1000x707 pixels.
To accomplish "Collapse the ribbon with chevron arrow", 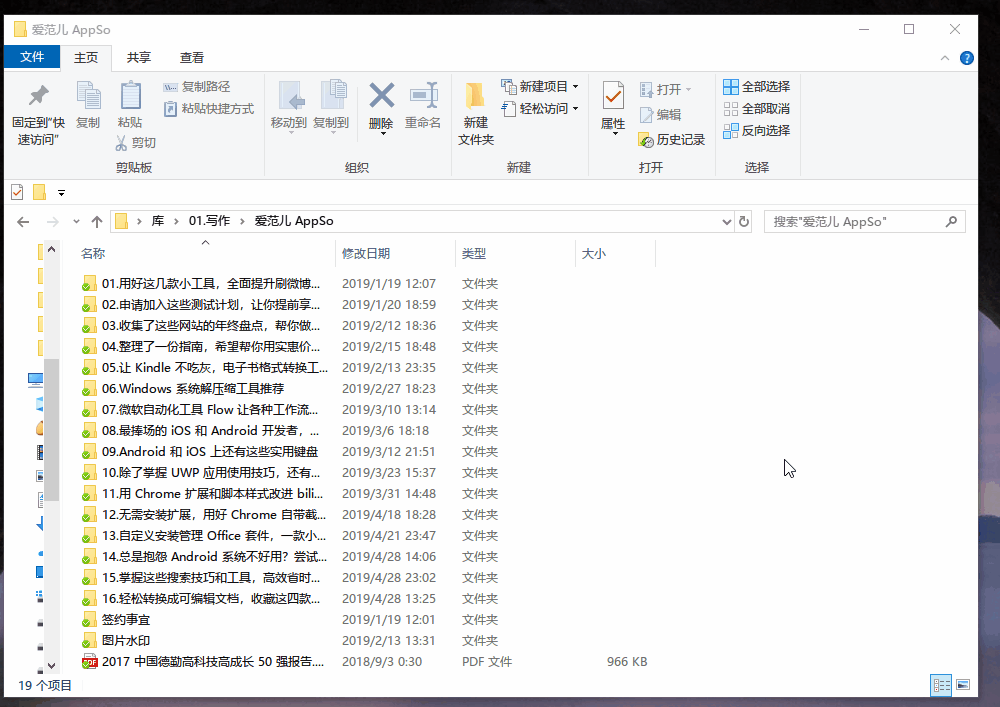I will pyautogui.click(x=945, y=58).
